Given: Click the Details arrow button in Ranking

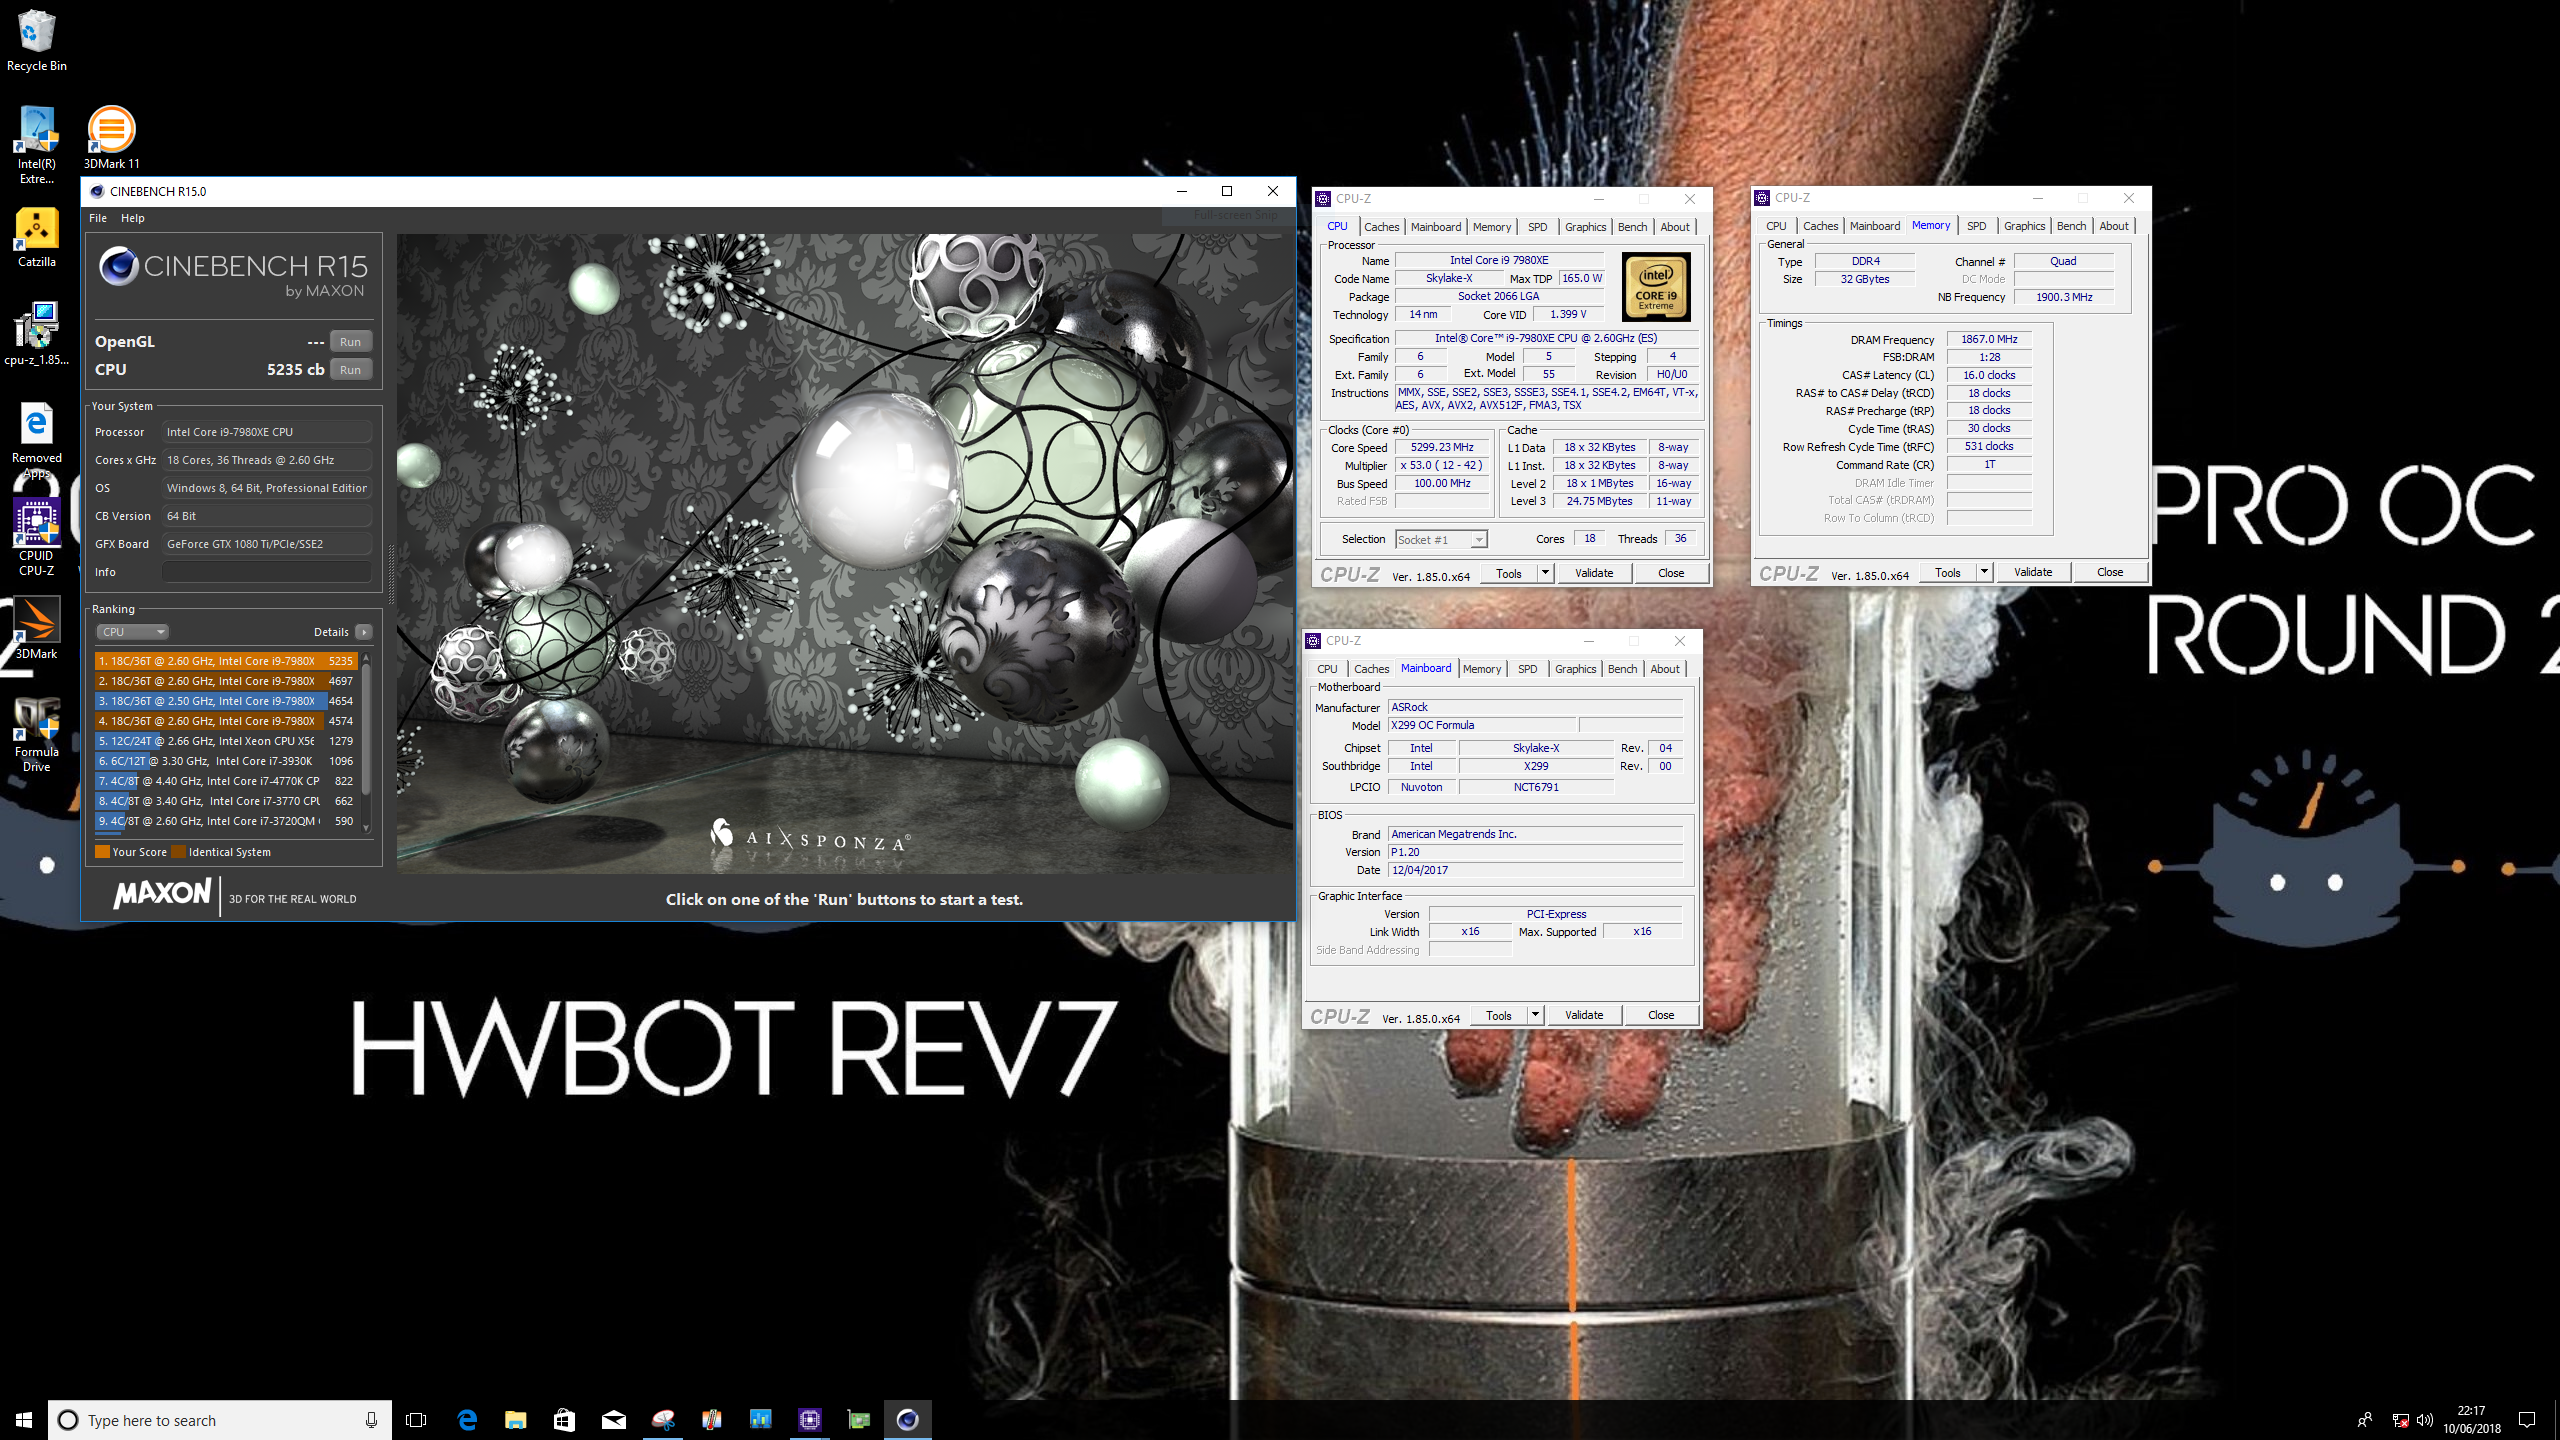Looking at the screenshot, I should pos(364,632).
